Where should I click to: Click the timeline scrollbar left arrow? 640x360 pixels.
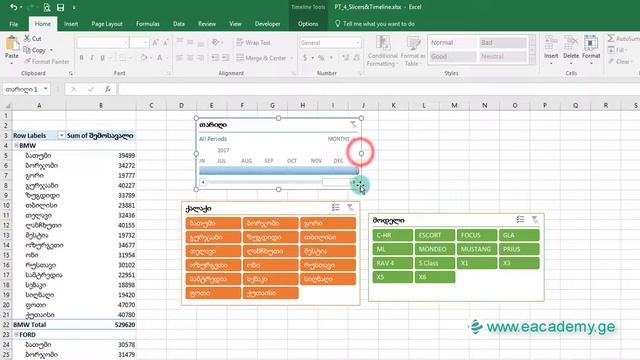coord(203,182)
